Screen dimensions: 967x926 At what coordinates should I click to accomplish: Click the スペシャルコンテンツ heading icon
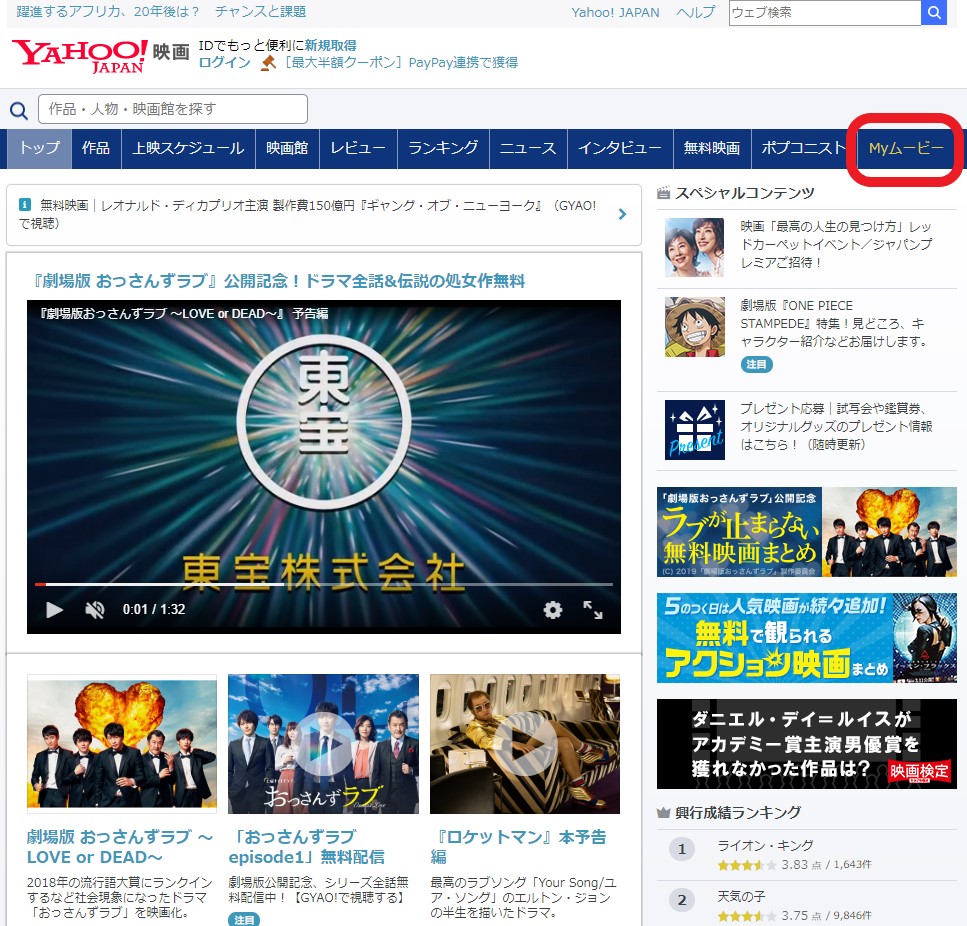click(x=664, y=193)
